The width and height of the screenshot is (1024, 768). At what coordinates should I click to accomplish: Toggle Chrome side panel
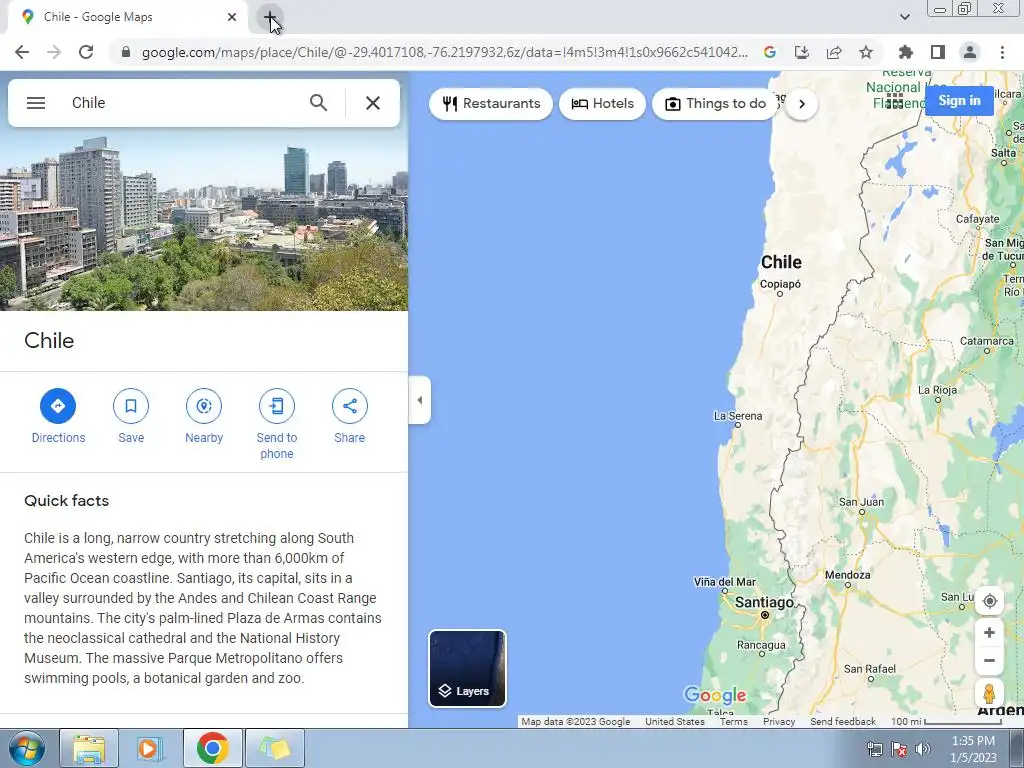(938, 52)
